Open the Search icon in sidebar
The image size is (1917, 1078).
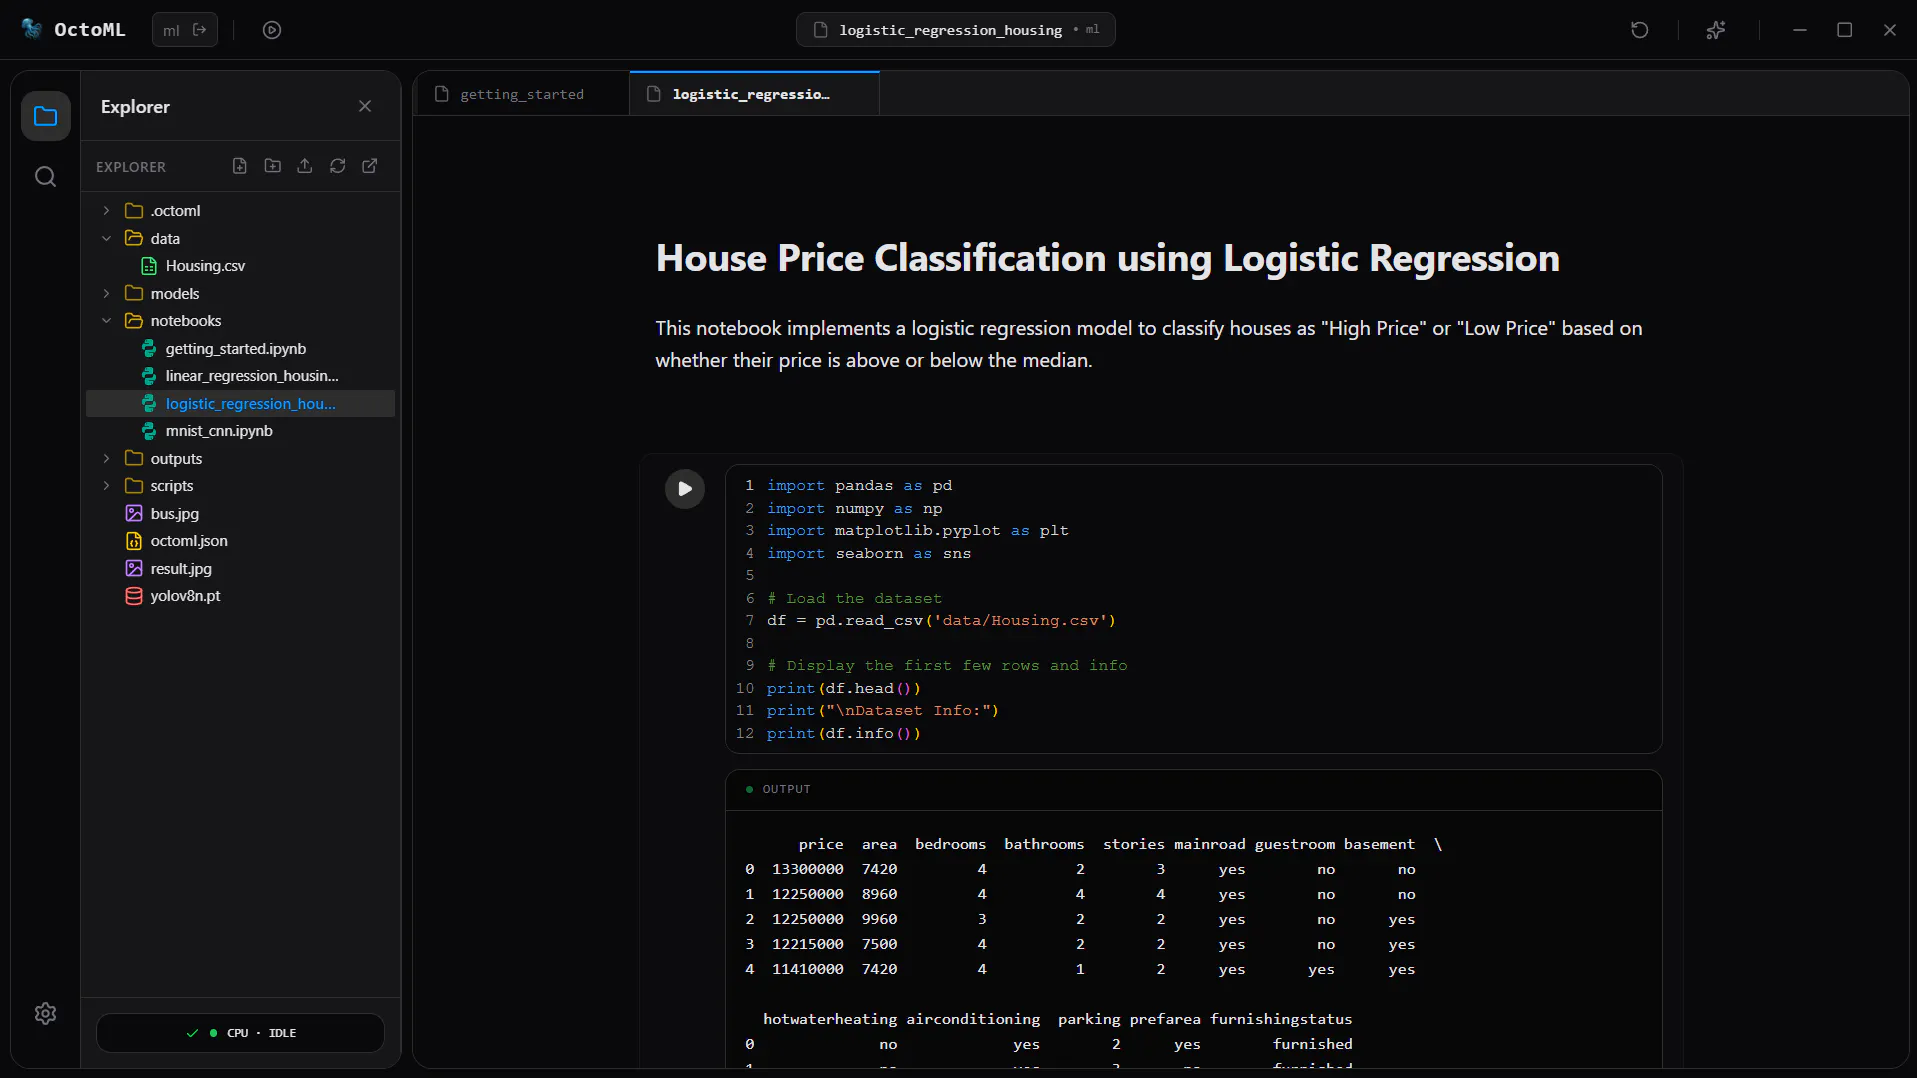pos(45,177)
